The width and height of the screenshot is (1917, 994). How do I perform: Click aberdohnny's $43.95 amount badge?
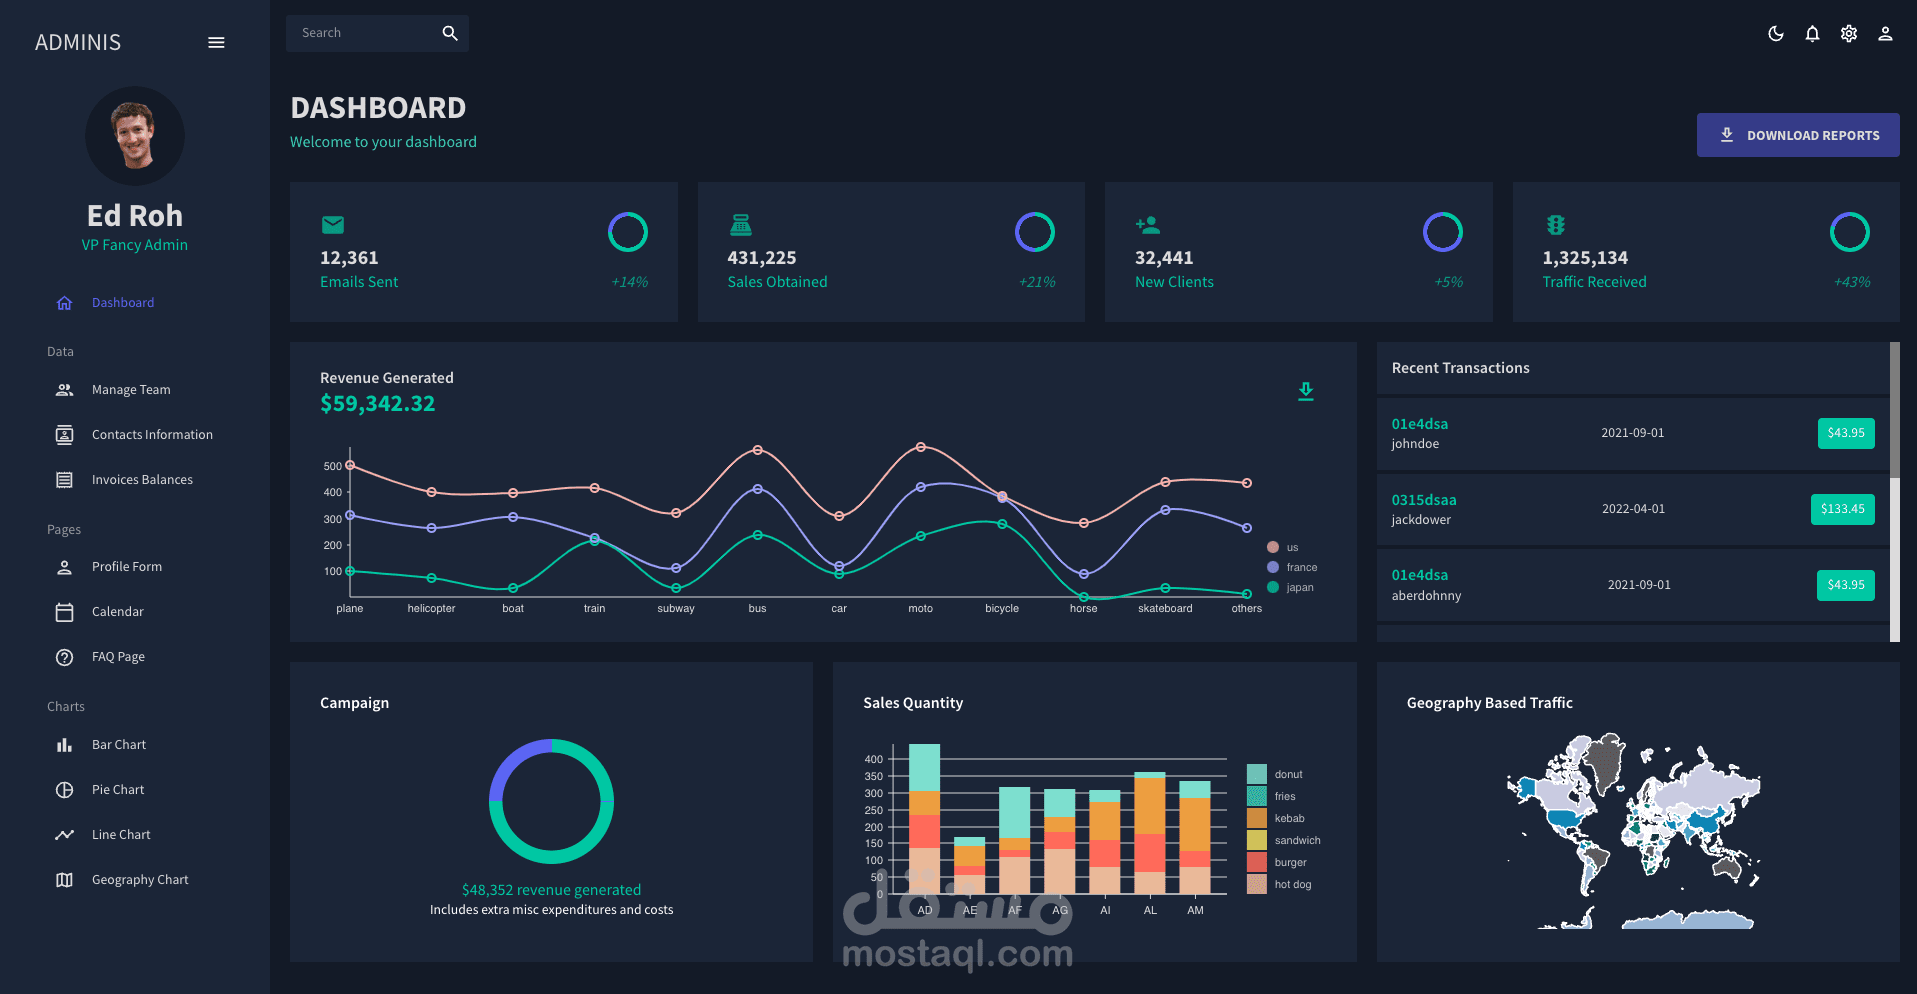[x=1846, y=585]
